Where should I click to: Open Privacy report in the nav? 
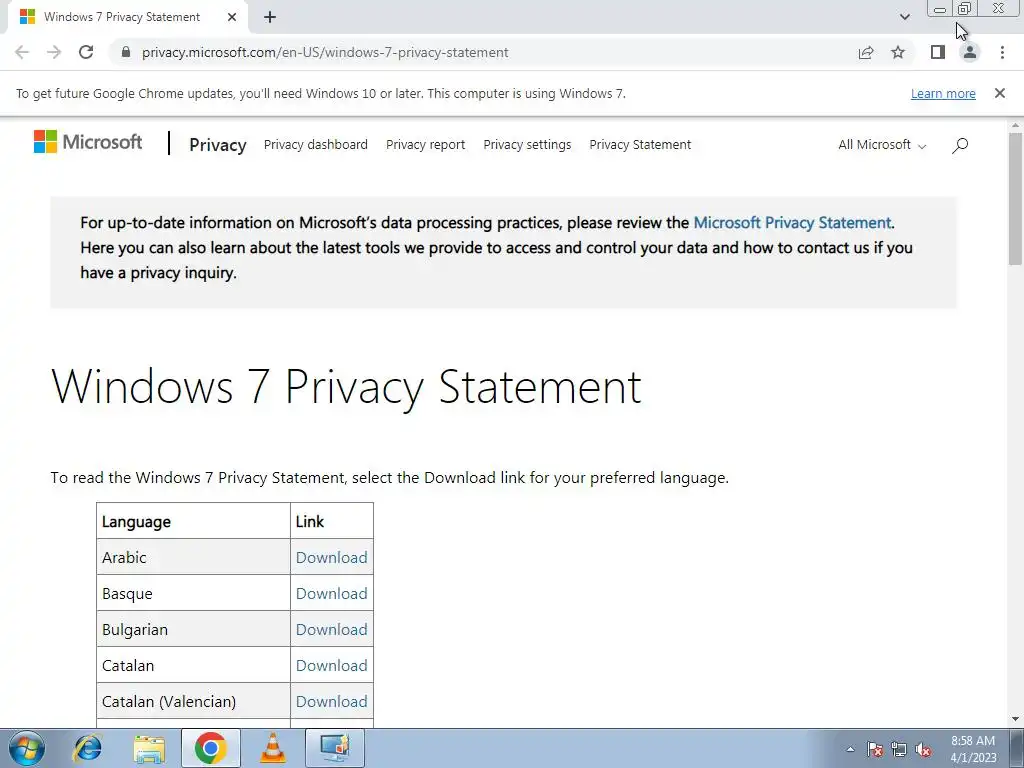(425, 145)
